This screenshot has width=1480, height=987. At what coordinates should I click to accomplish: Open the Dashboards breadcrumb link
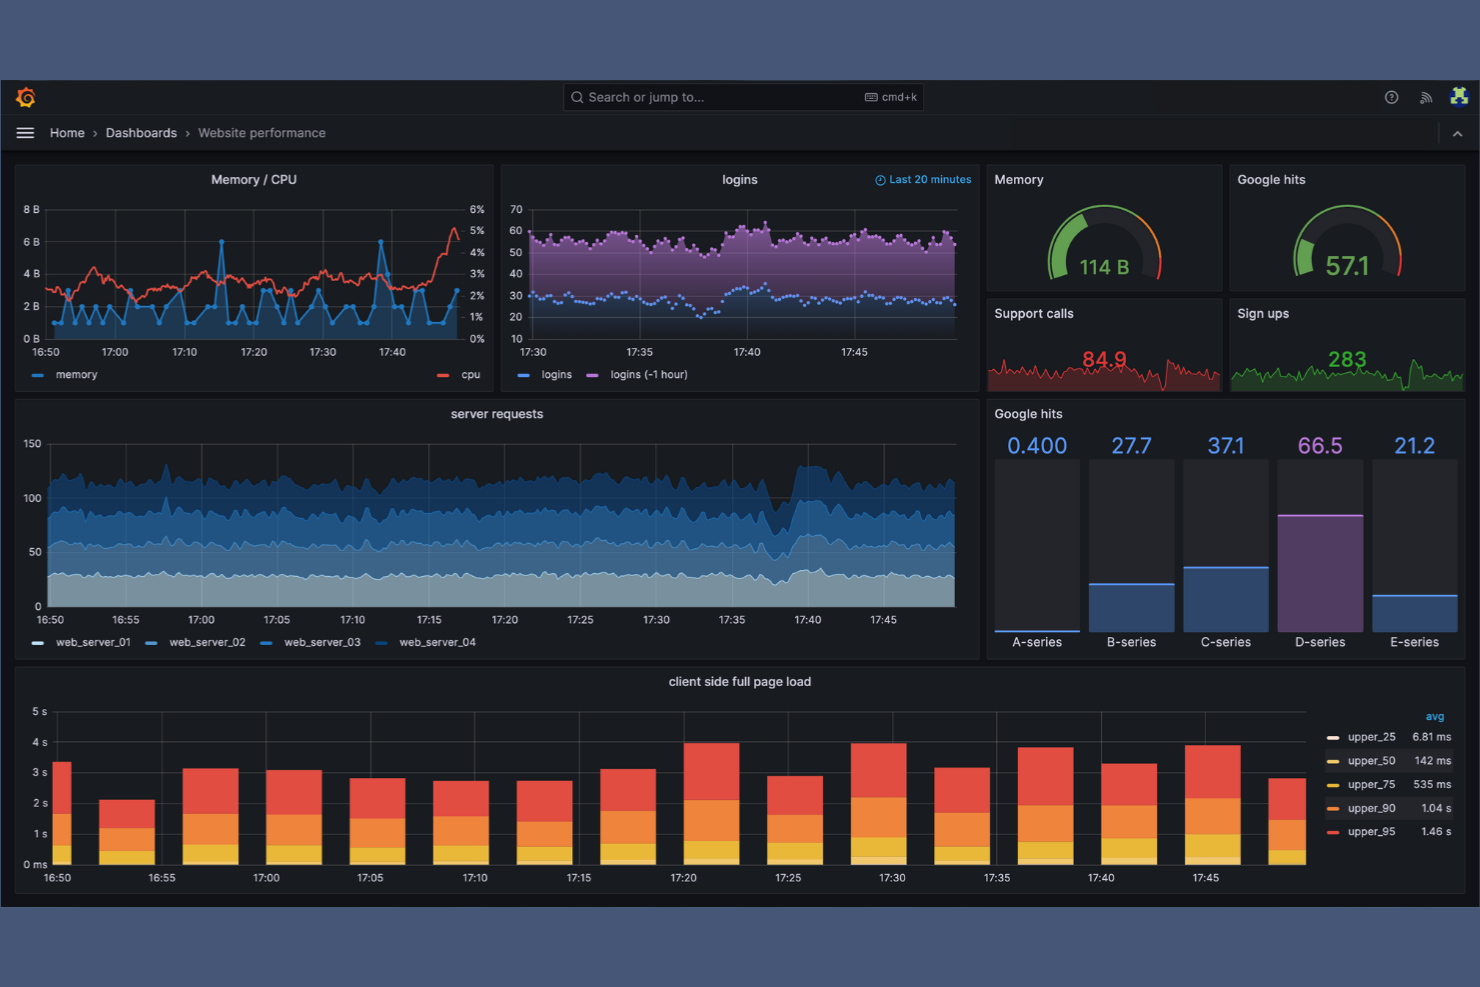pyautogui.click(x=141, y=132)
